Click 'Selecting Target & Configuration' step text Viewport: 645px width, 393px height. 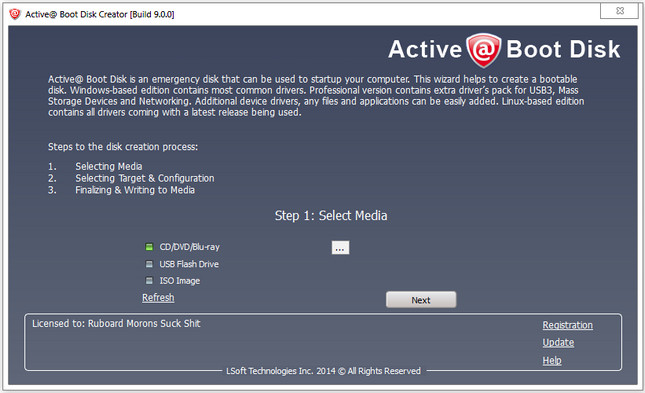[x=144, y=178]
